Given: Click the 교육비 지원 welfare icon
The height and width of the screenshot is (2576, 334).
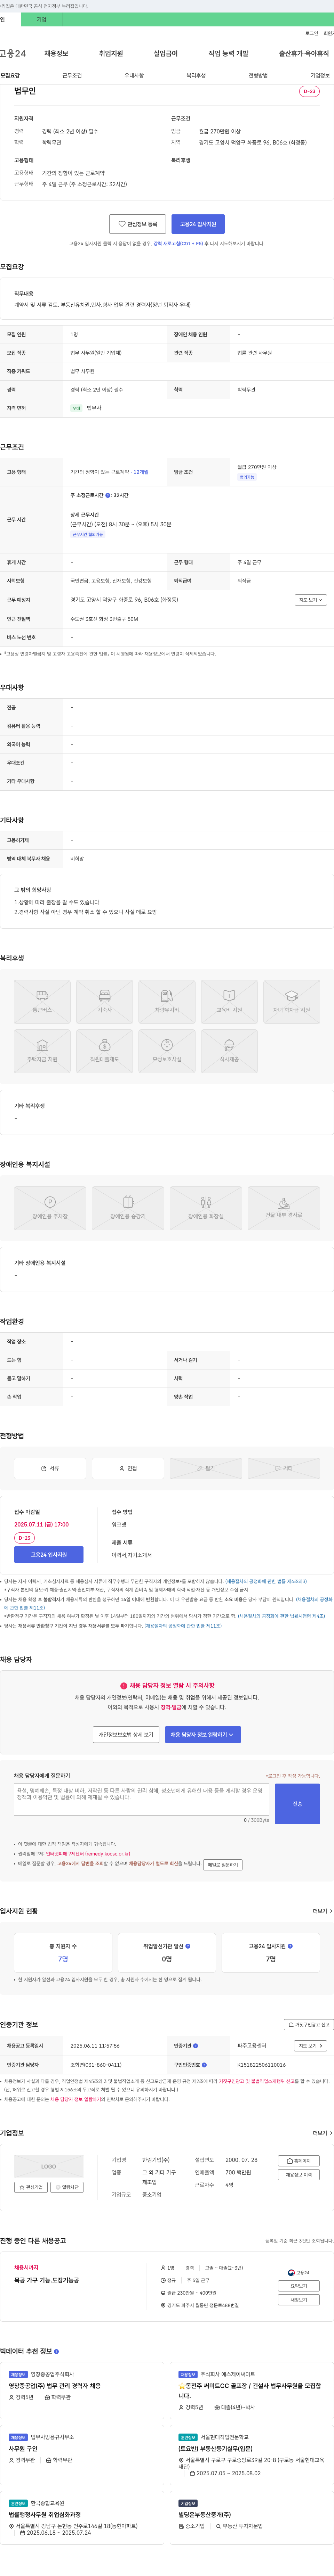Looking at the screenshot, I should click(229, 996).
